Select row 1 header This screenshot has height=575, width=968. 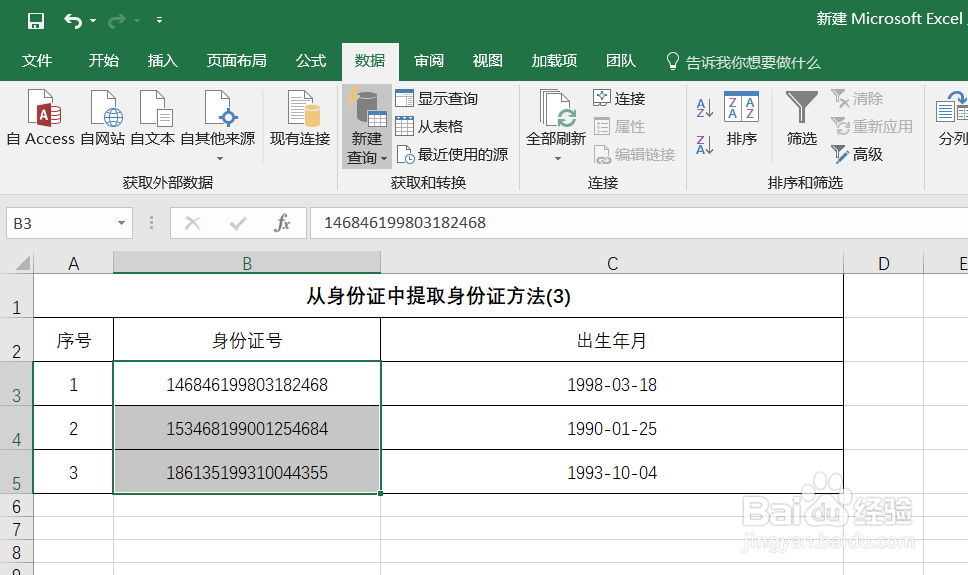[16, 296]
